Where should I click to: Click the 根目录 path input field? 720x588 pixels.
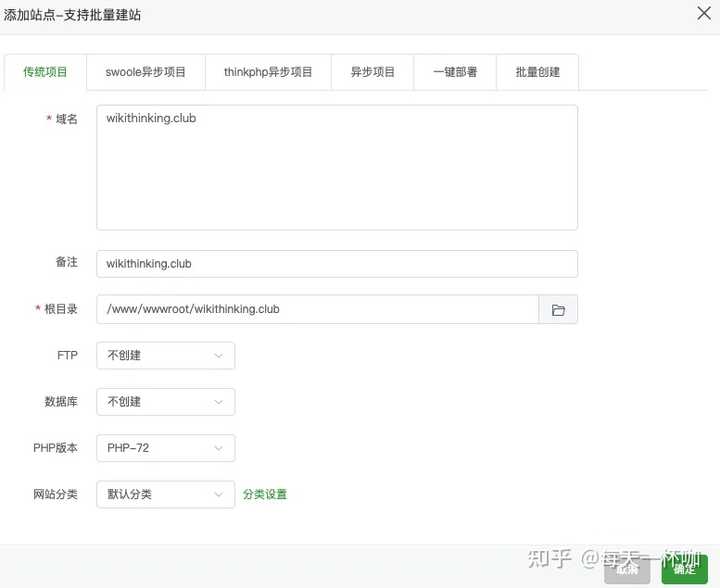click(317, 310)
